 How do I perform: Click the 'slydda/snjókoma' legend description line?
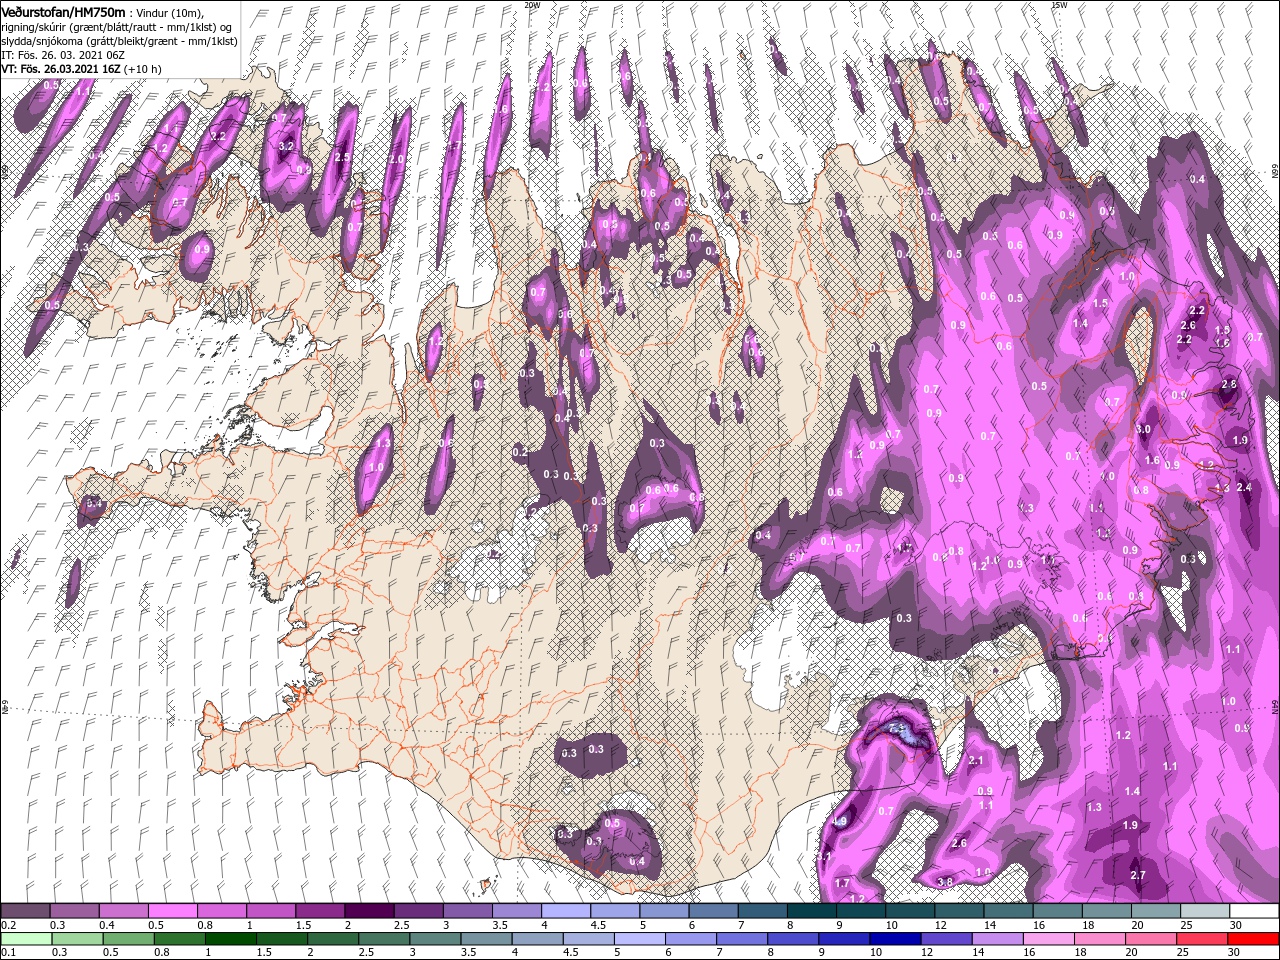117,40
